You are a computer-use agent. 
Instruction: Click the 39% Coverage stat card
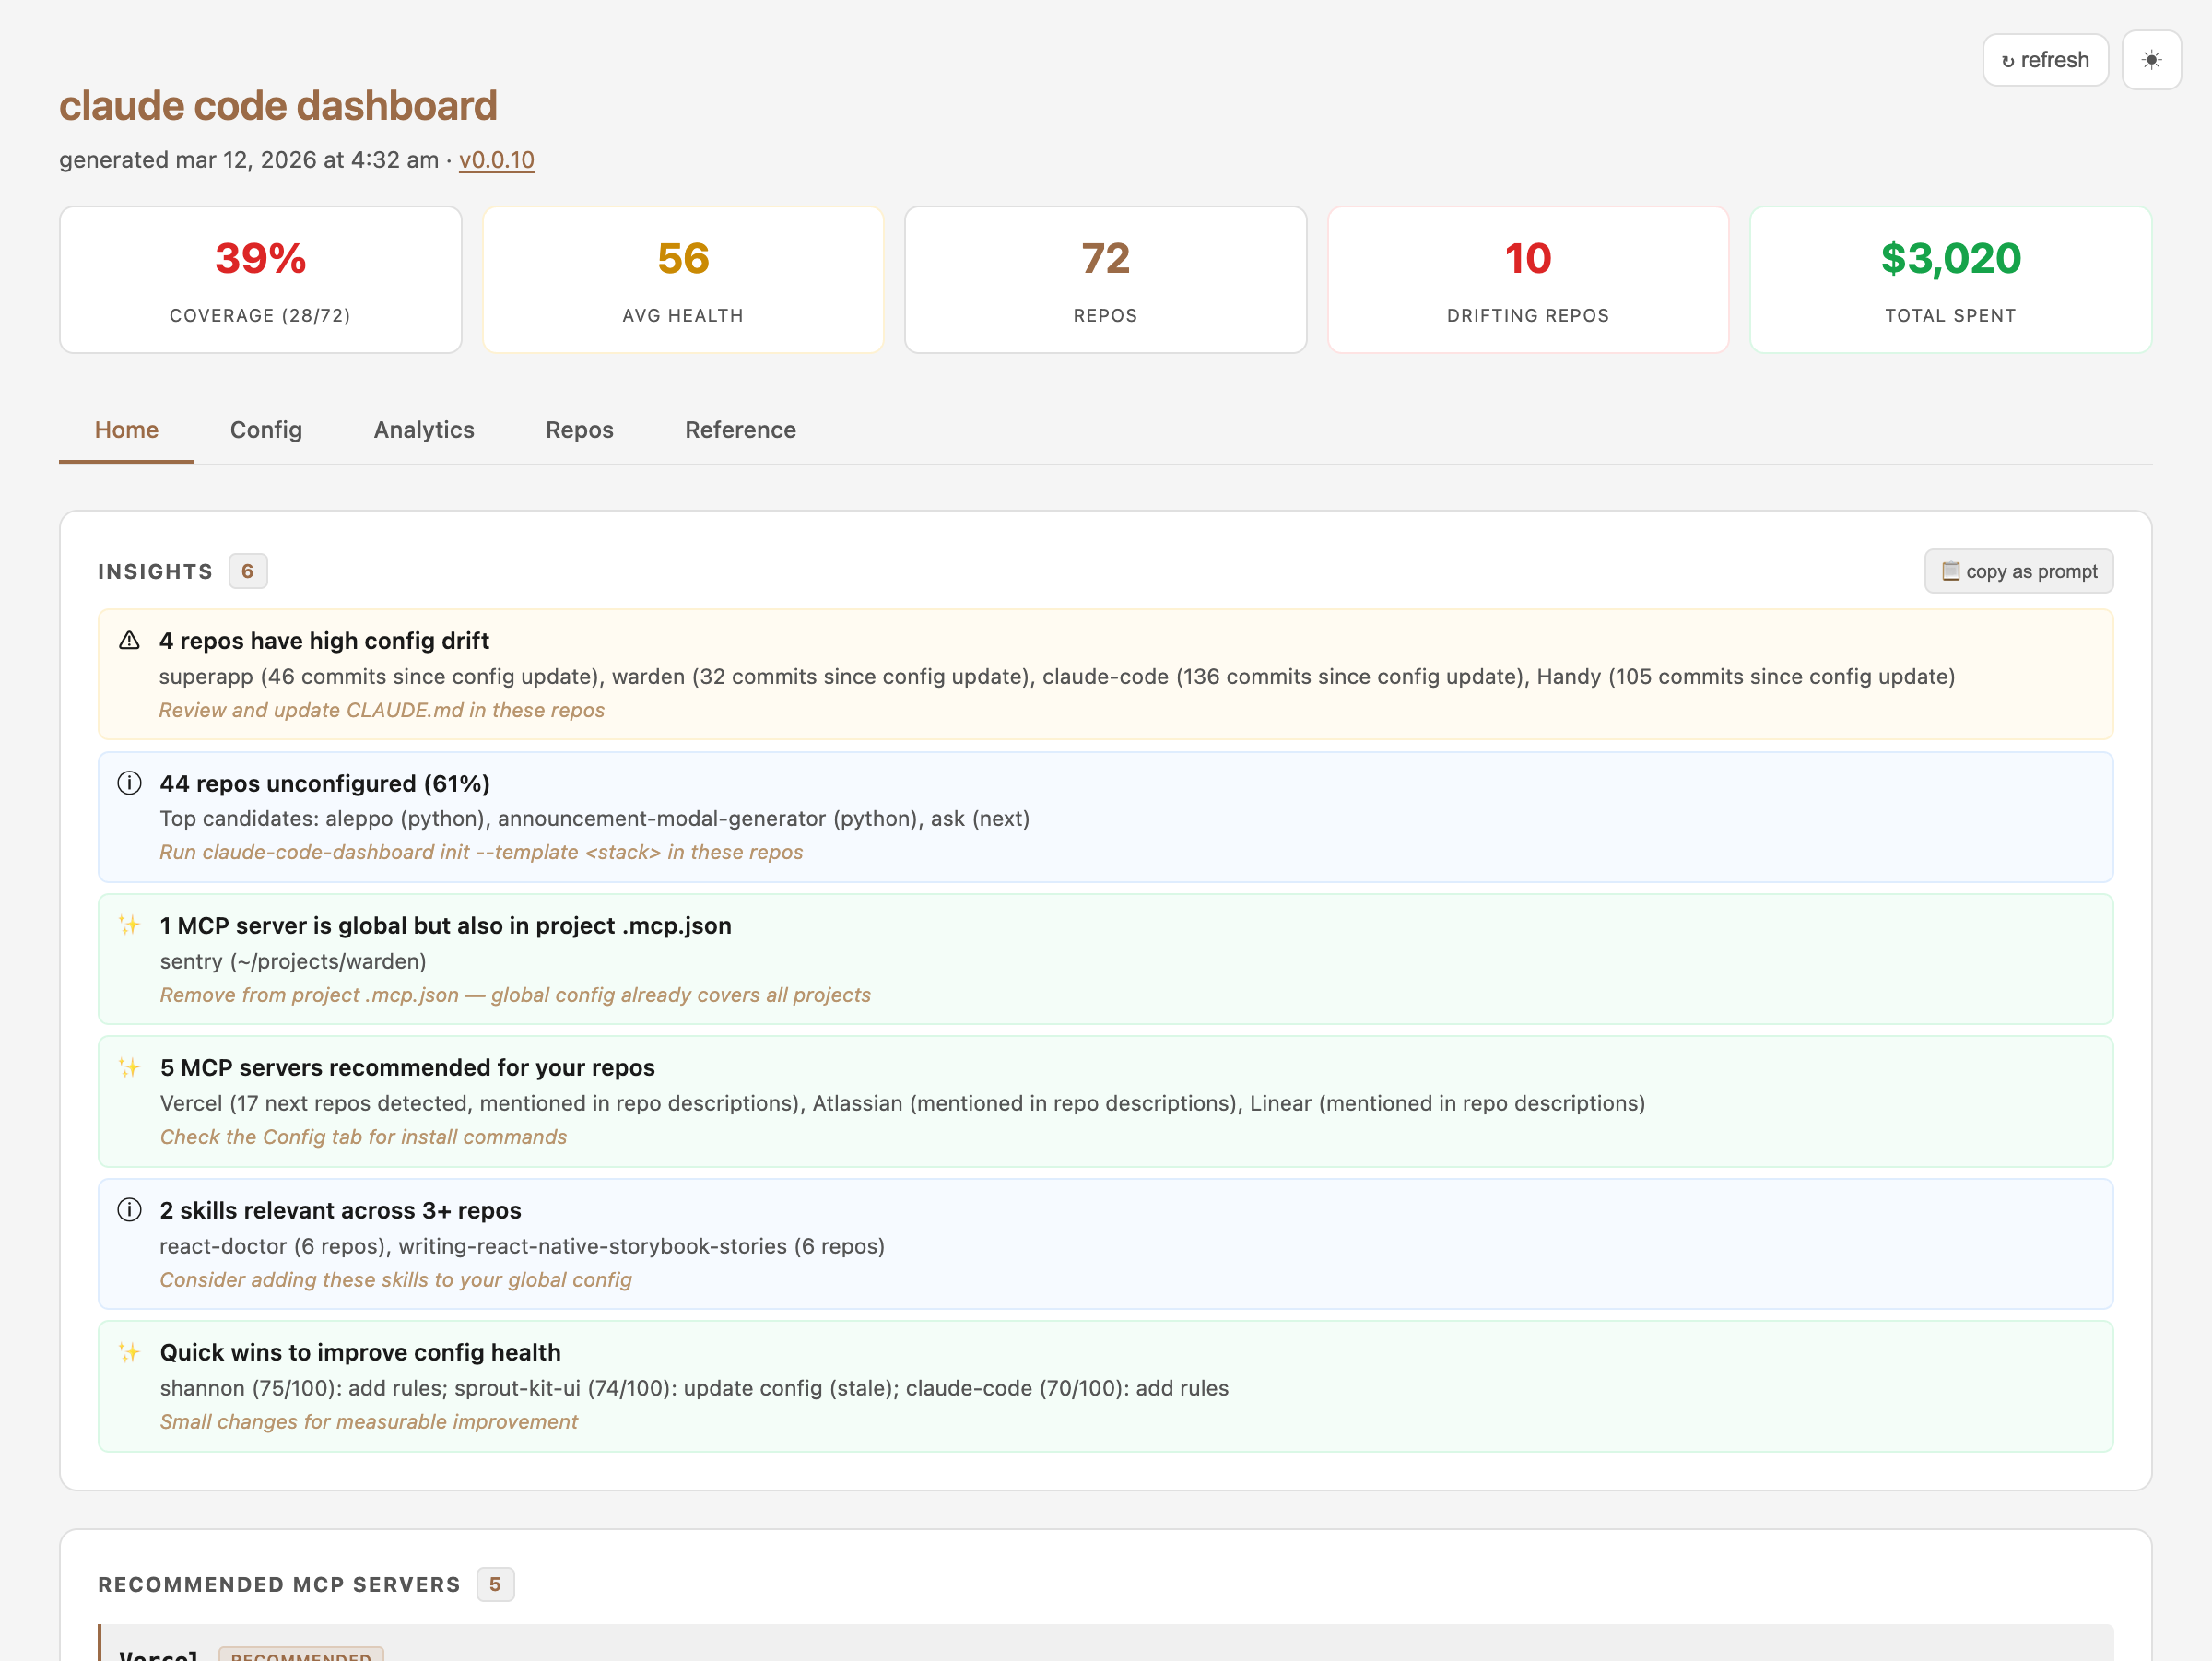coord(260,280)
